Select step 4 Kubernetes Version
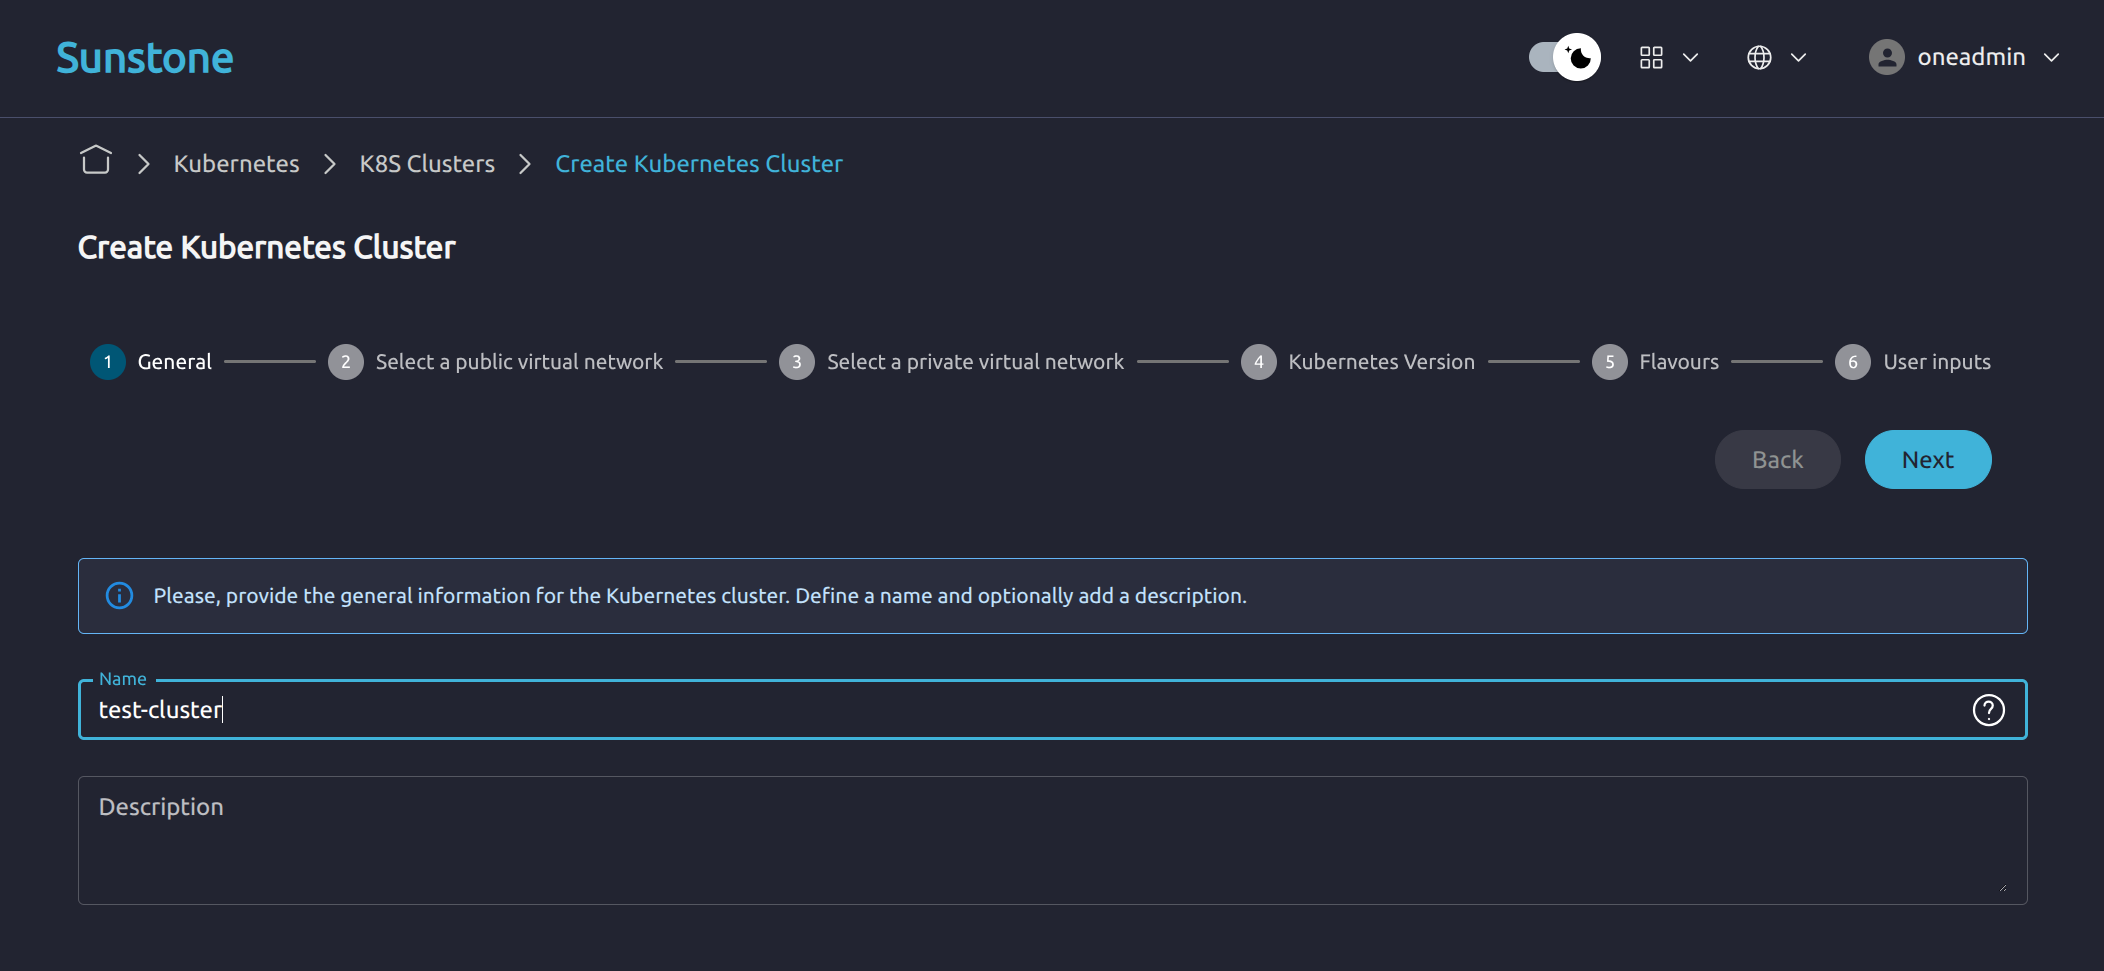 (1358, 362)
